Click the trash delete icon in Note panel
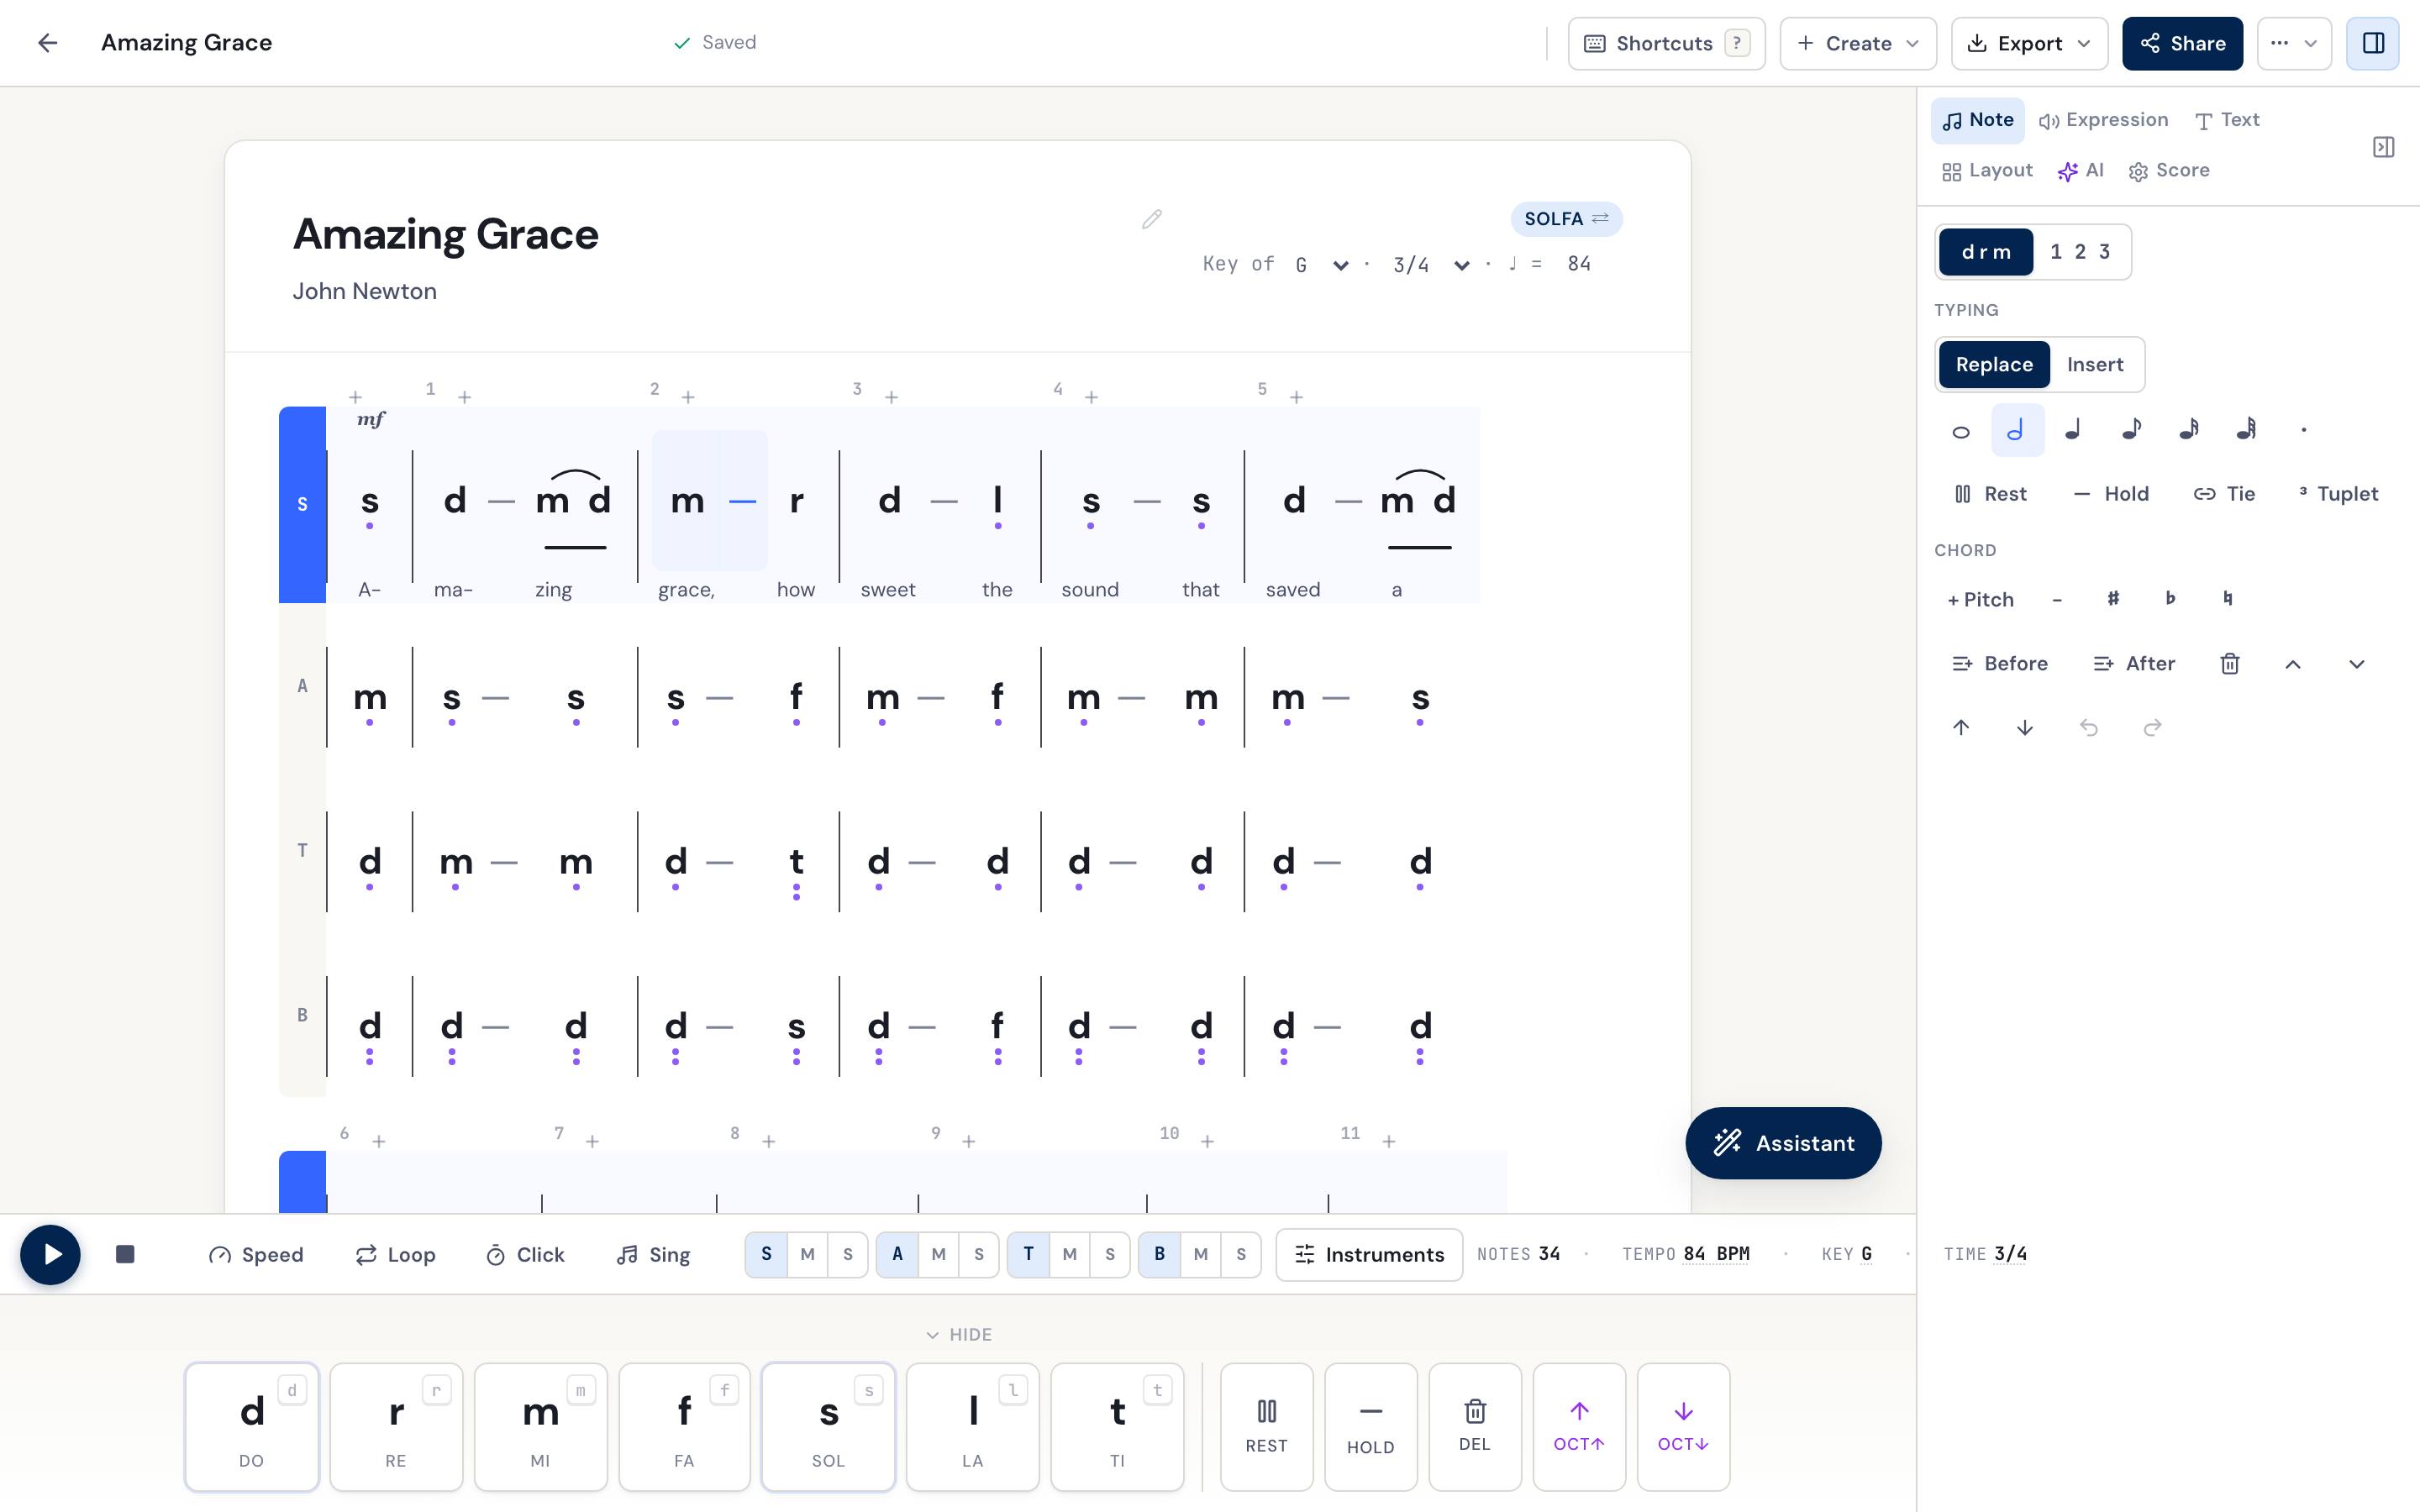 [x=2229, y=663]
